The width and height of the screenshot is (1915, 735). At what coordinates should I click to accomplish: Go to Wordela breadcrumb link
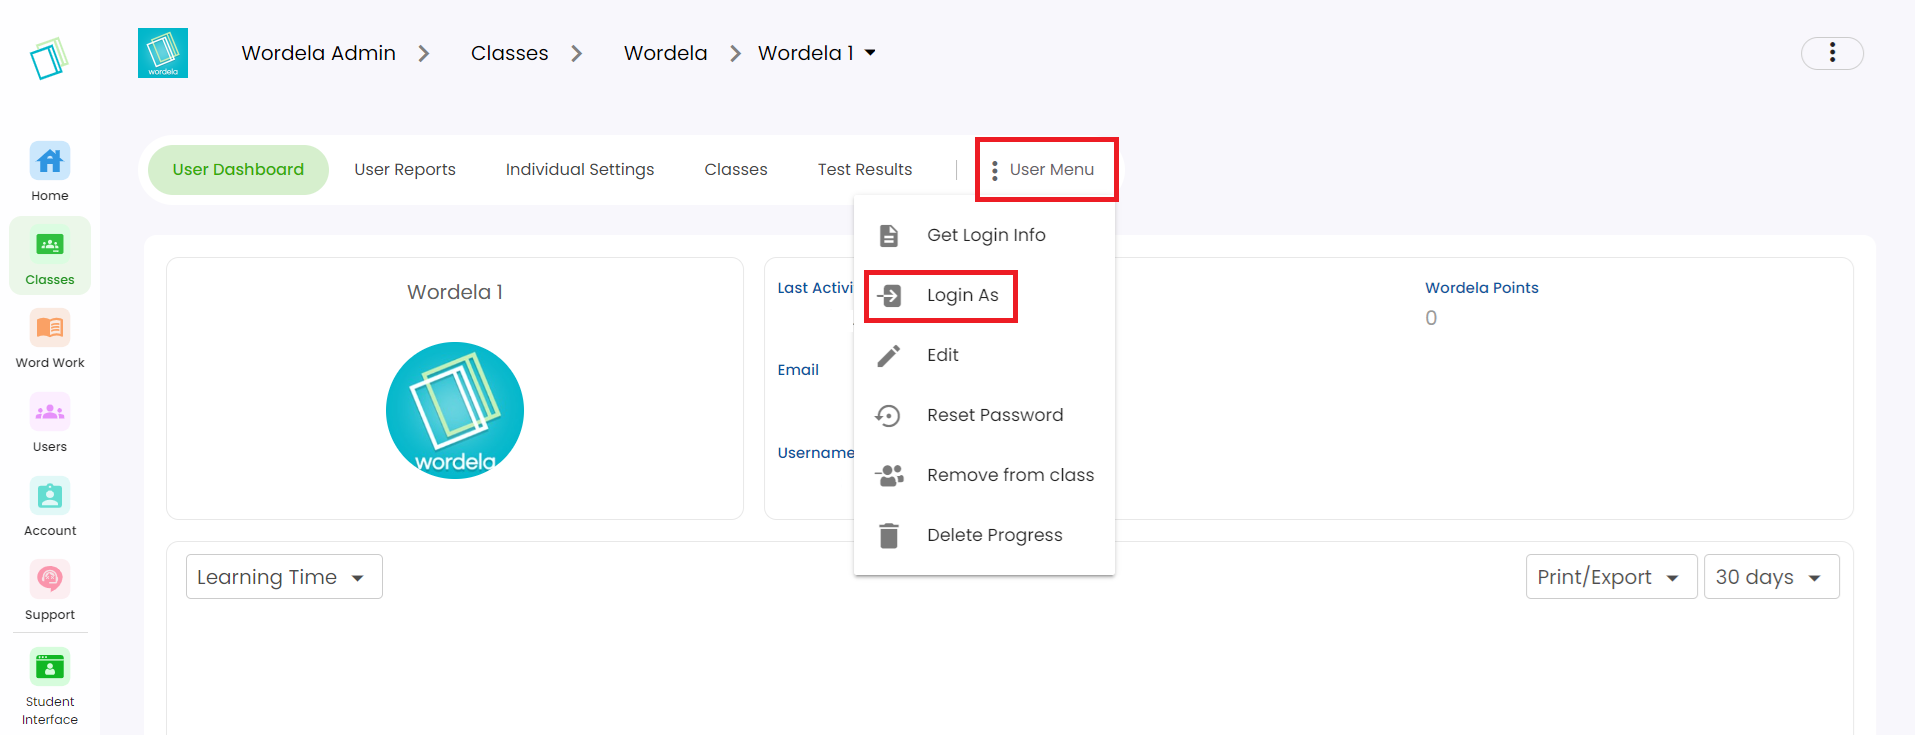pos(666,53)
